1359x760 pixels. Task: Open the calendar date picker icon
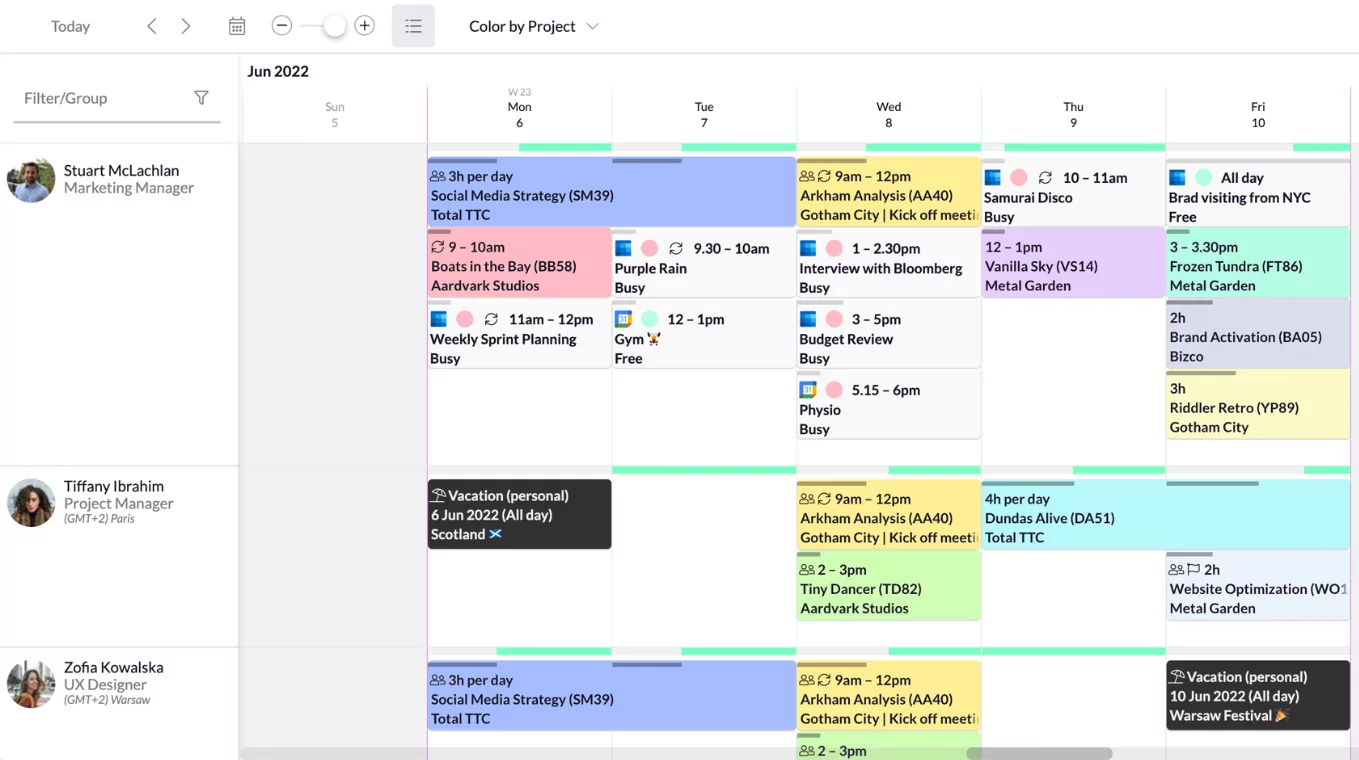pos(237,27)
